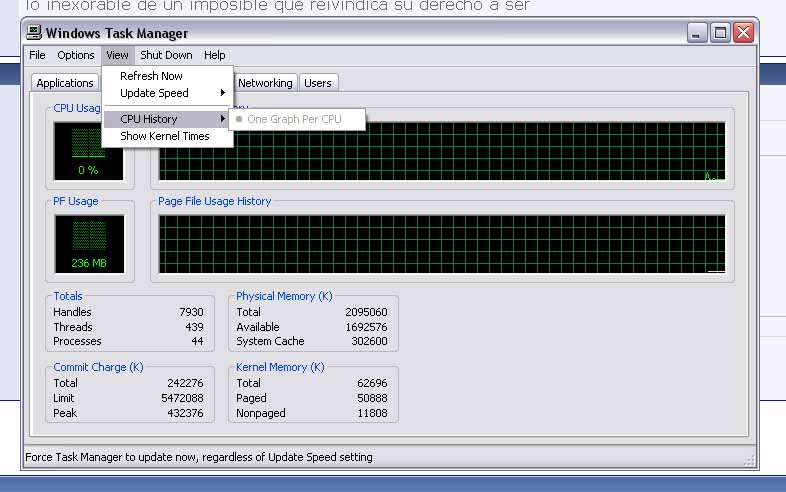The image size is (786, 492).
Task: Click the window resize grip corner
Action: (x=750, y=461)
